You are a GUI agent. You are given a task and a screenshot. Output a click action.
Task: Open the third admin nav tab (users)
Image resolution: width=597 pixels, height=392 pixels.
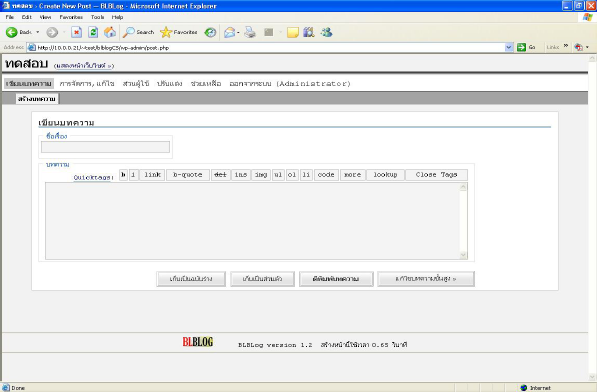tap(136, 83)
